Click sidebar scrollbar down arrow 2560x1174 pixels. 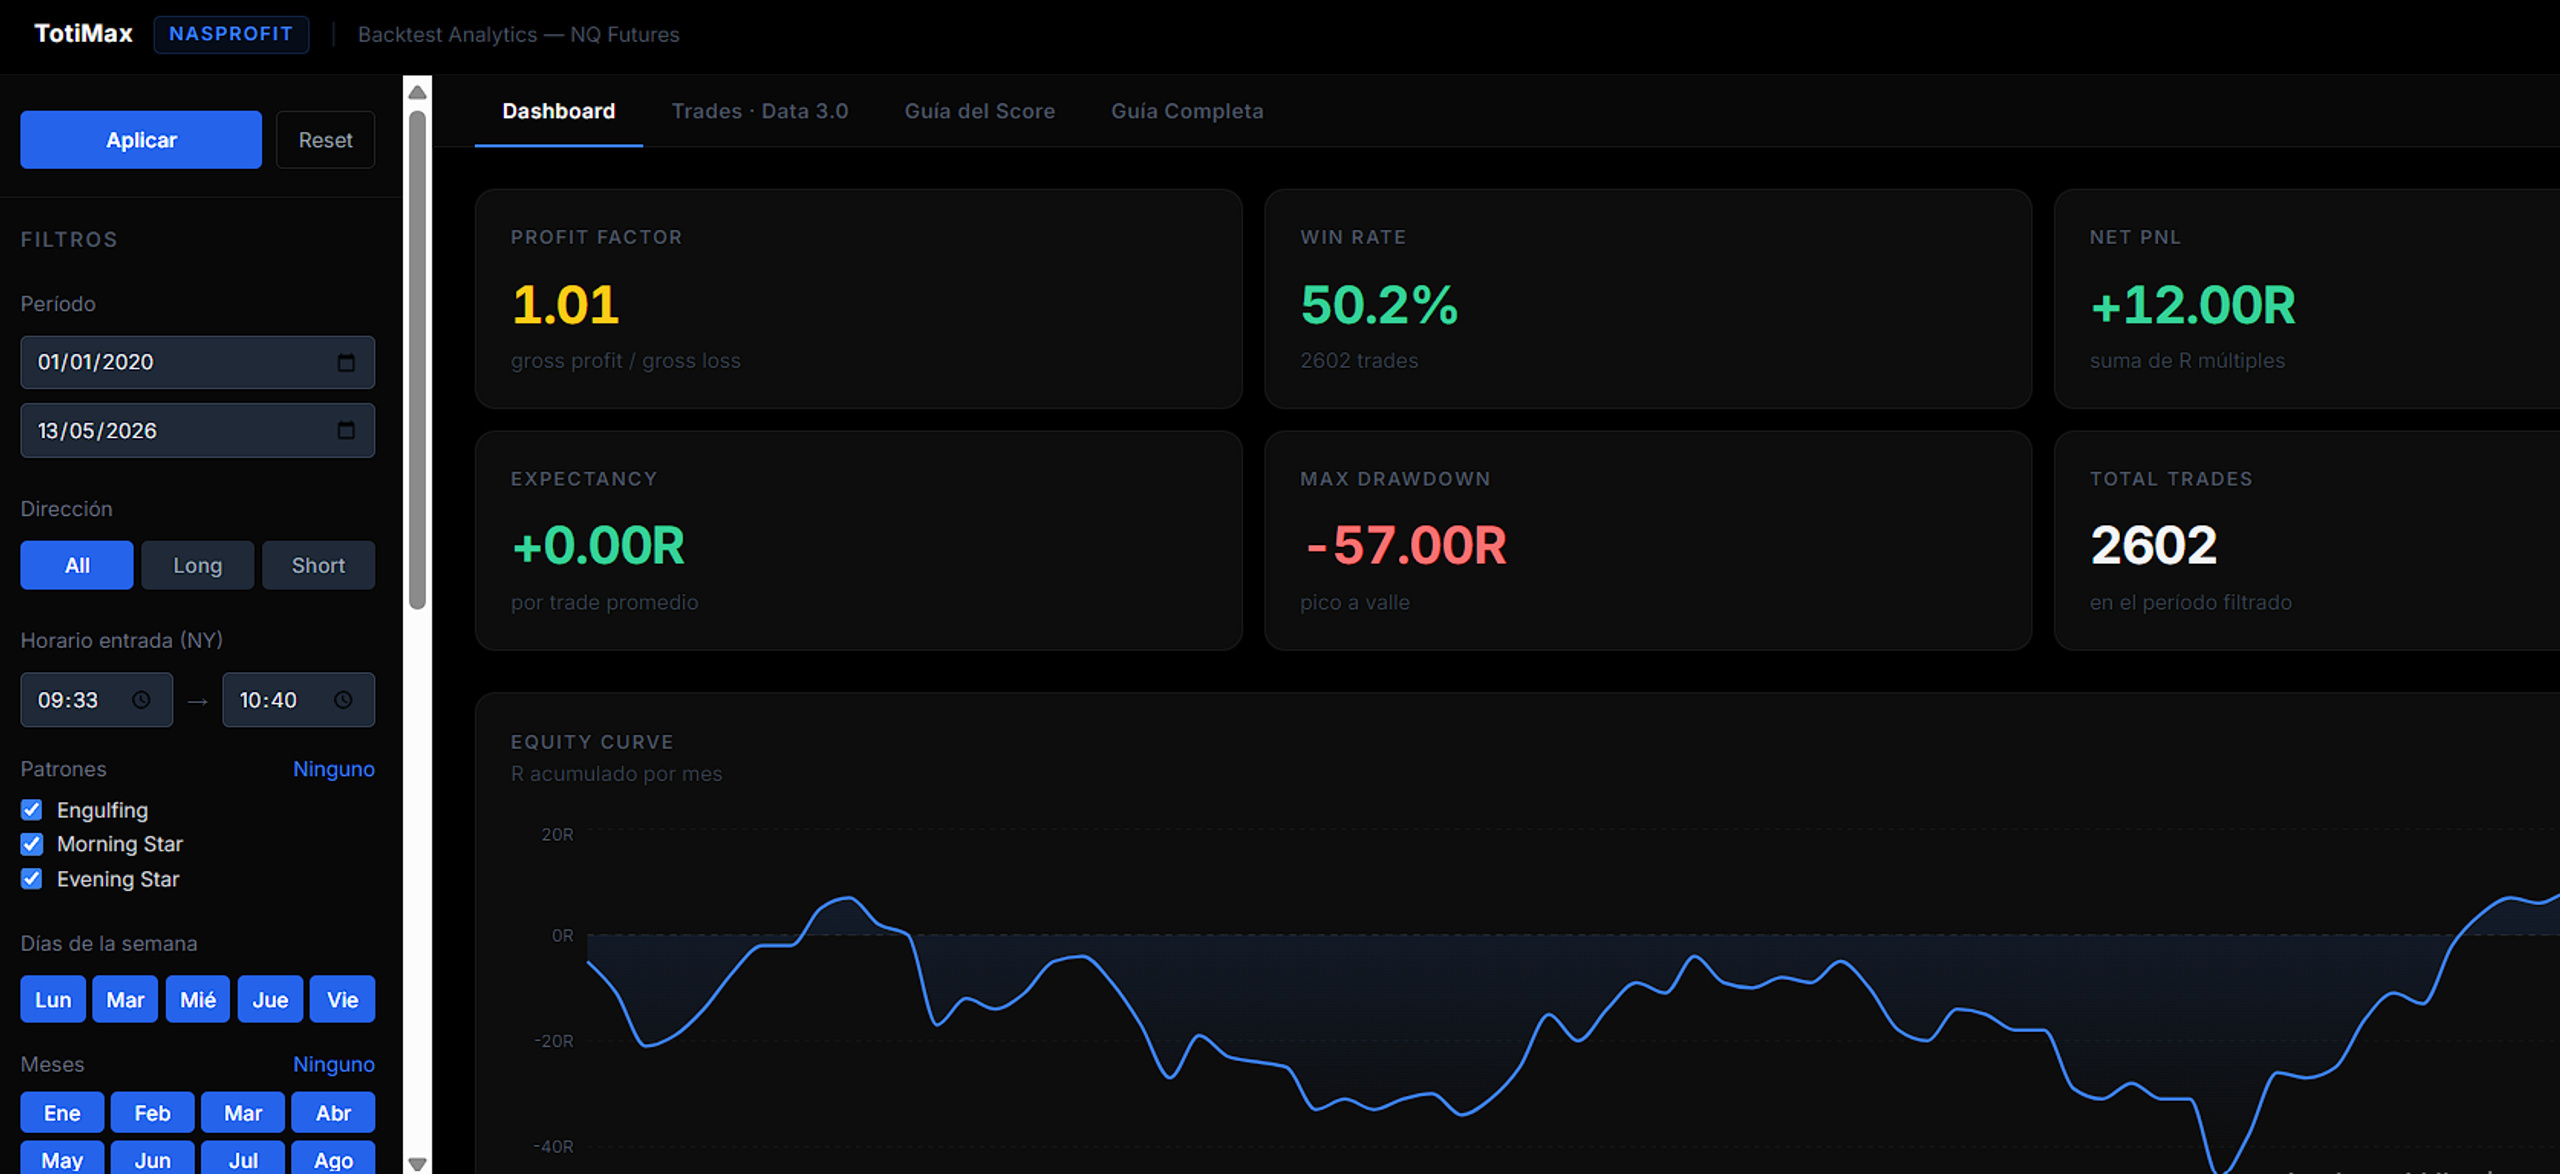click(417, 1163)
